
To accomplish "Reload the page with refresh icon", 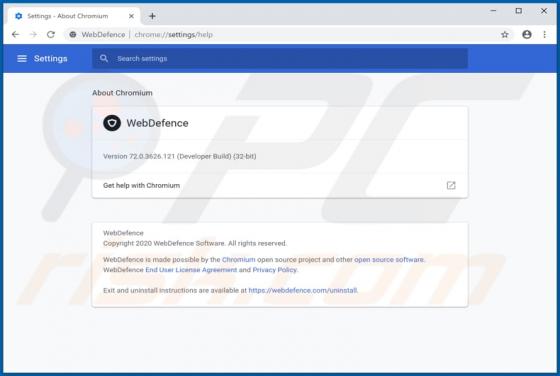I will 51,35.
